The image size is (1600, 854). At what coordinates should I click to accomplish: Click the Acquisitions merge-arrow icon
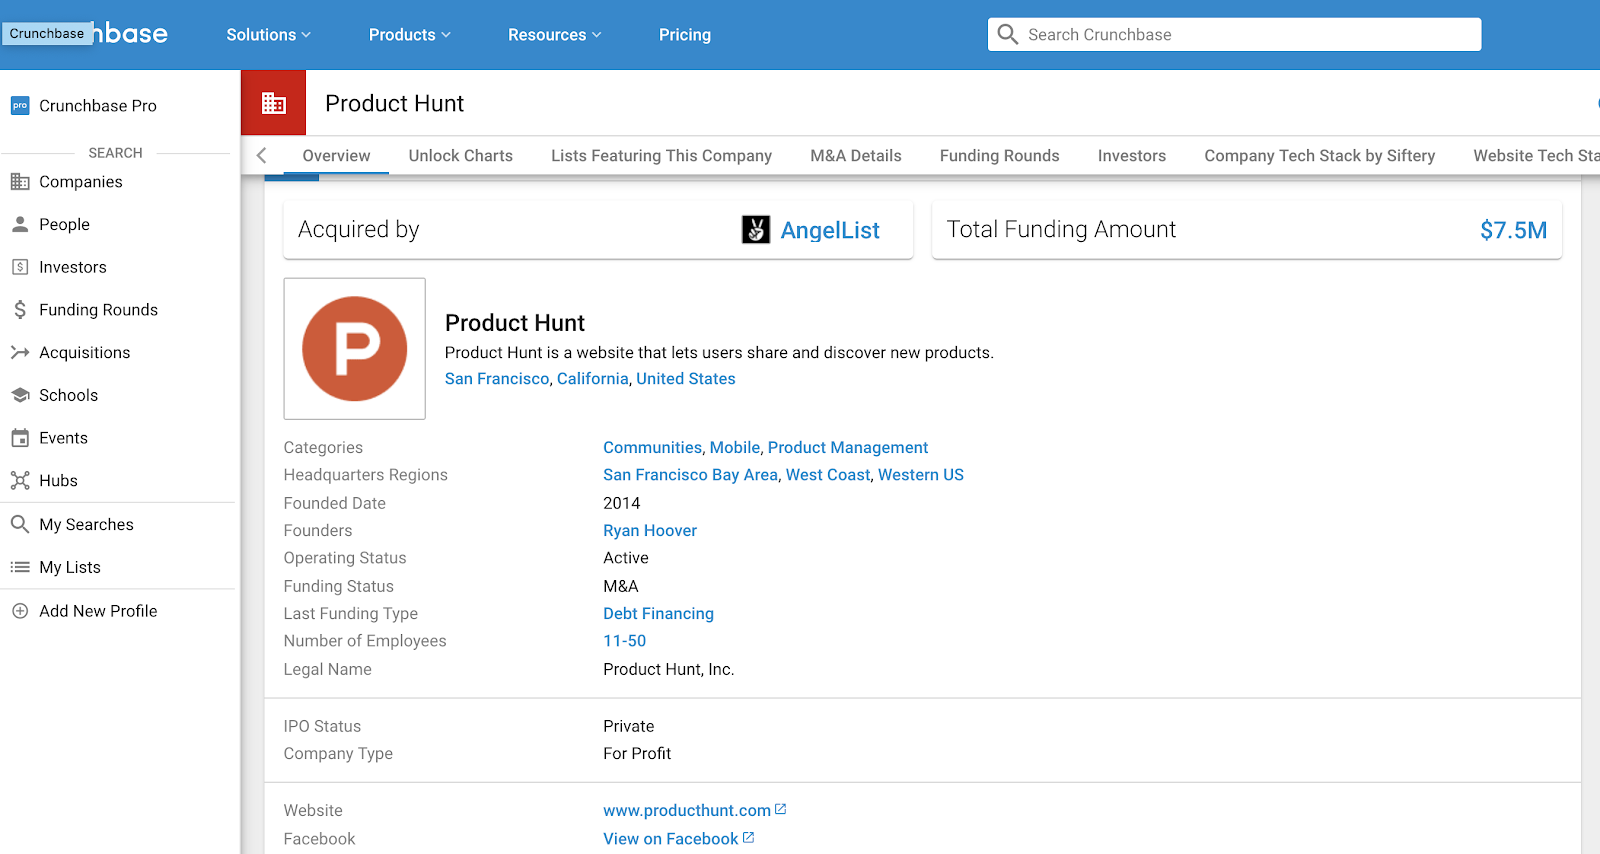click(20, 352)
